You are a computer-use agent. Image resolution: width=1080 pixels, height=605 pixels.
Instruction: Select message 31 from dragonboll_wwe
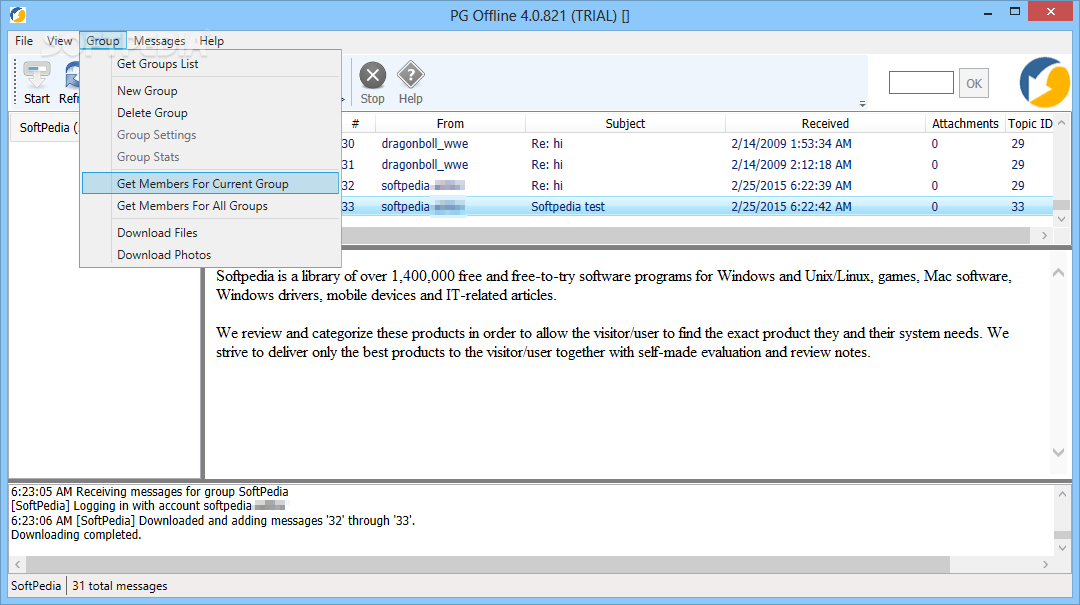(697, 165)
